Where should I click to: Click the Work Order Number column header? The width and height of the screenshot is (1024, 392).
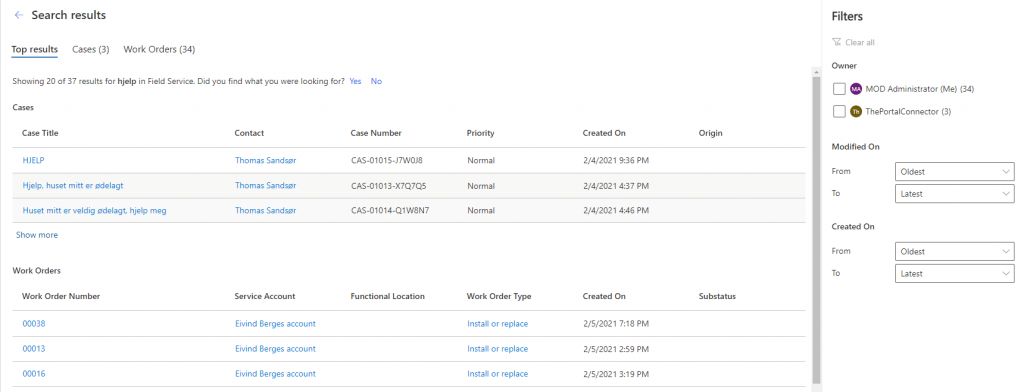point(61,296)
